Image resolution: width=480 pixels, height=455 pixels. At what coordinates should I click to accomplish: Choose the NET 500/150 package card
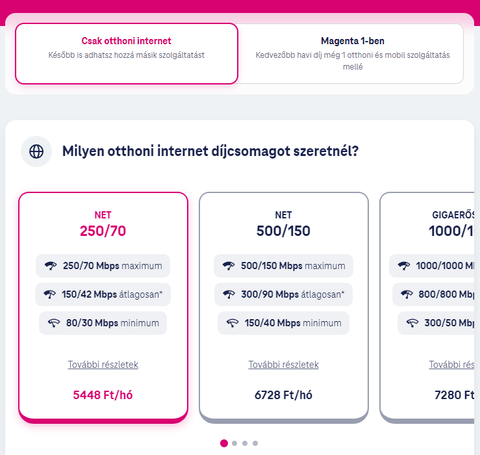(284, 307)
